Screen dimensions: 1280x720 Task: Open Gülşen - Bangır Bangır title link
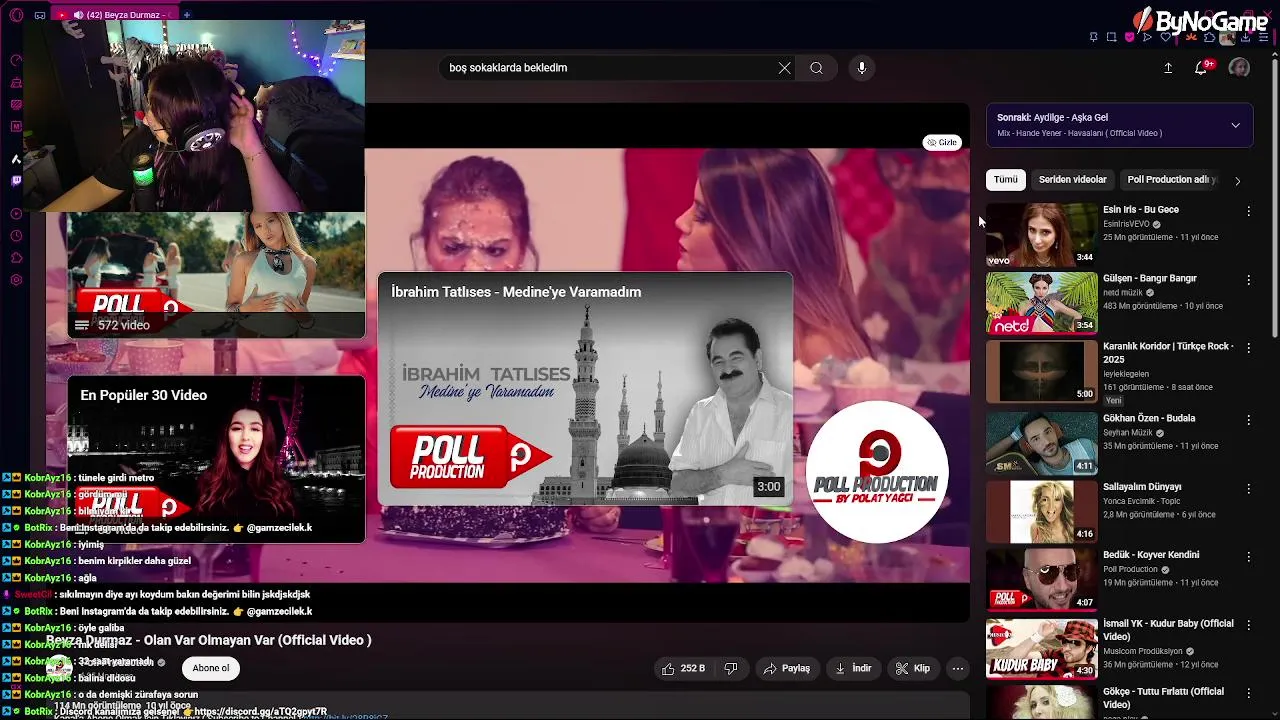1150,278
